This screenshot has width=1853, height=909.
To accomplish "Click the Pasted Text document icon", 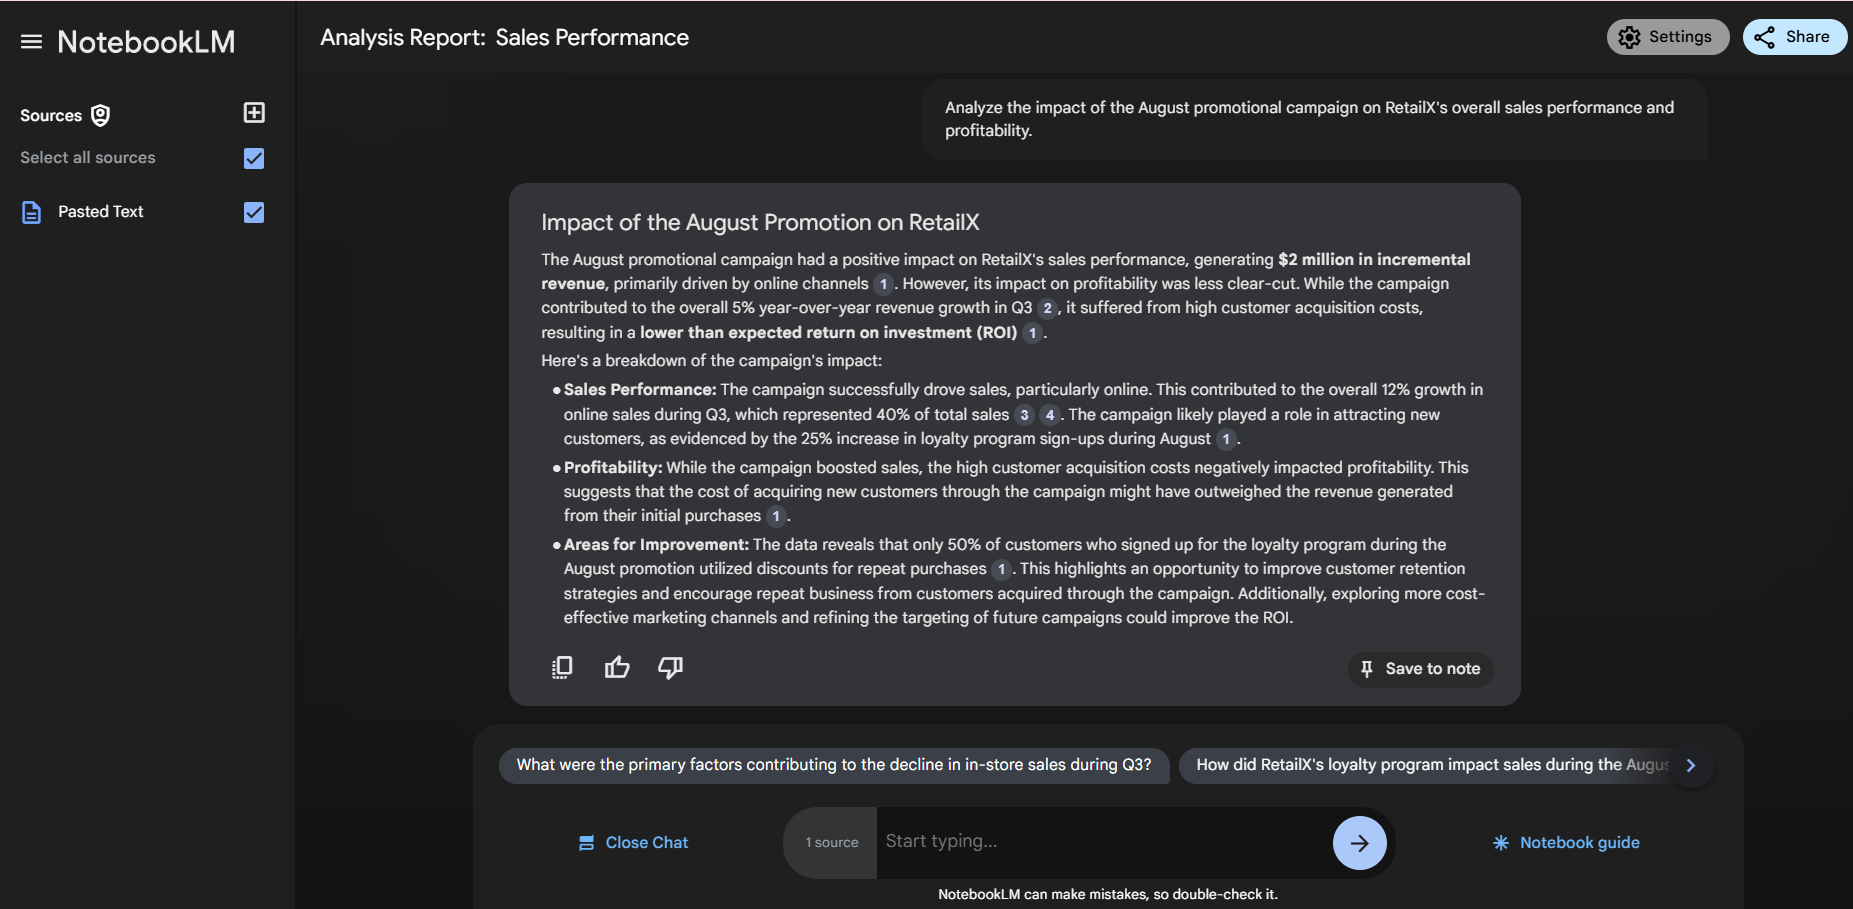I will [32, 212].
